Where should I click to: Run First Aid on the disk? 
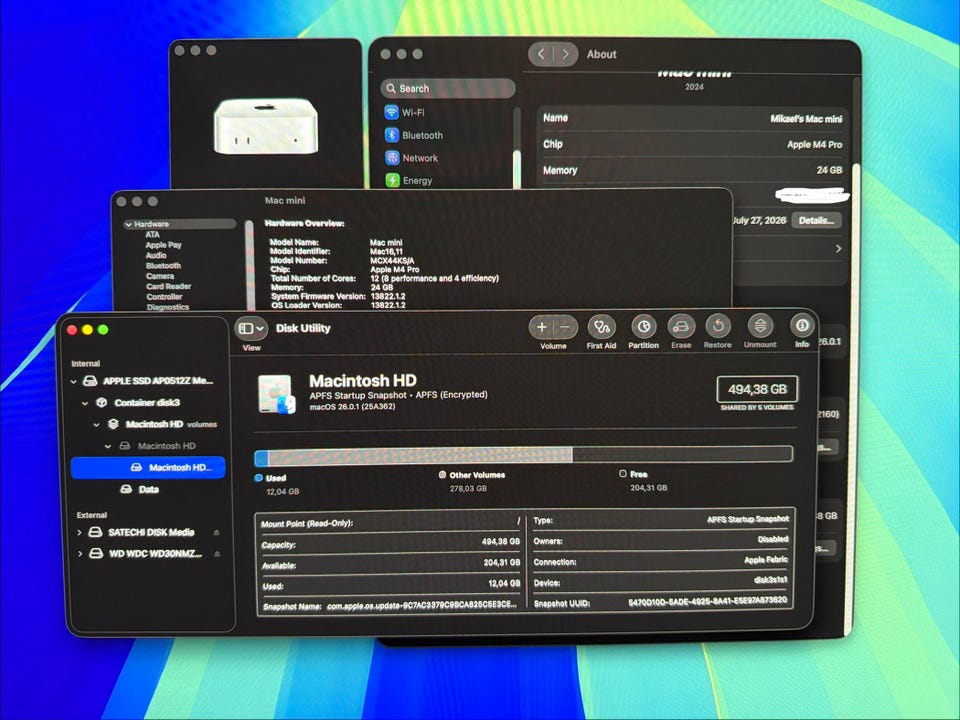point(601,327)
